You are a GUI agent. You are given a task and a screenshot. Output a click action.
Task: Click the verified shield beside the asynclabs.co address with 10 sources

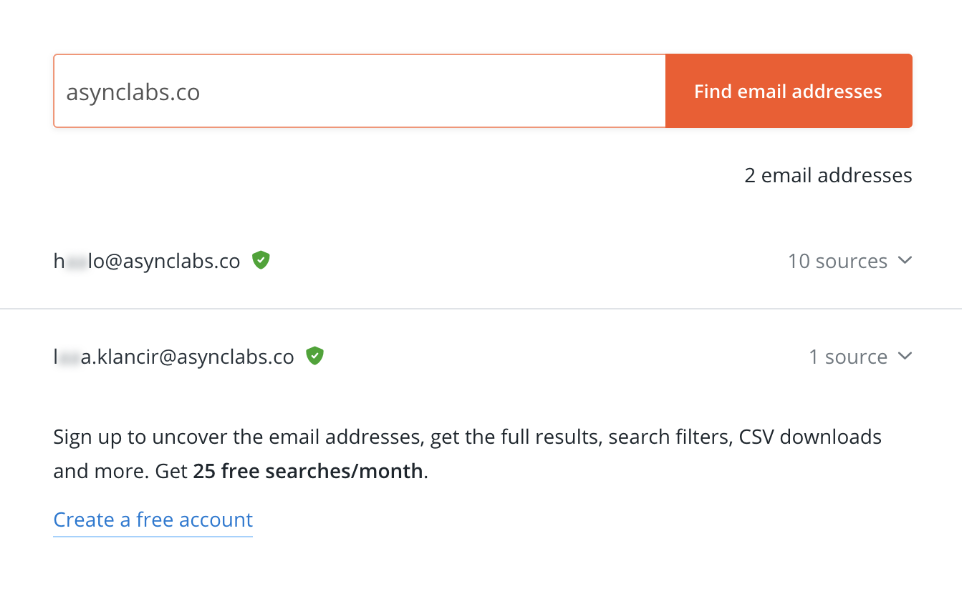261,260
